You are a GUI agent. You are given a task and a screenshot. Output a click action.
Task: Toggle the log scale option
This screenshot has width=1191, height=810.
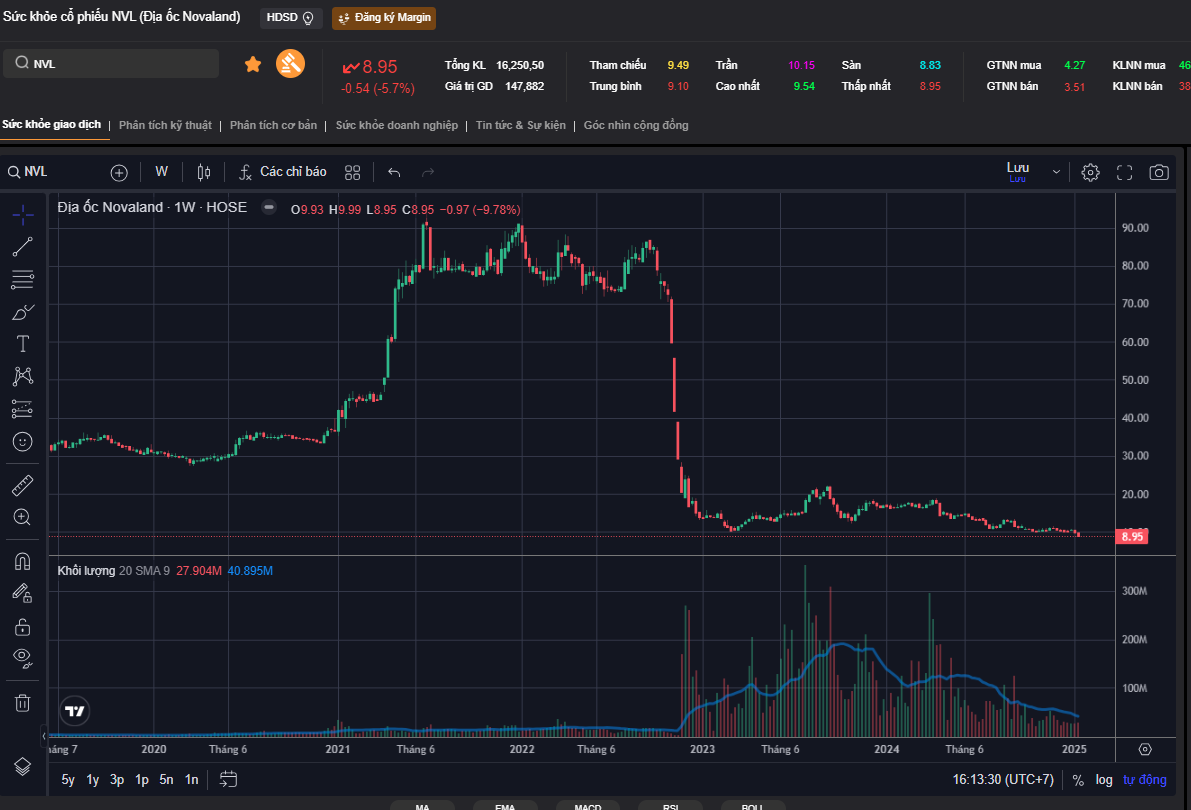1103,780
